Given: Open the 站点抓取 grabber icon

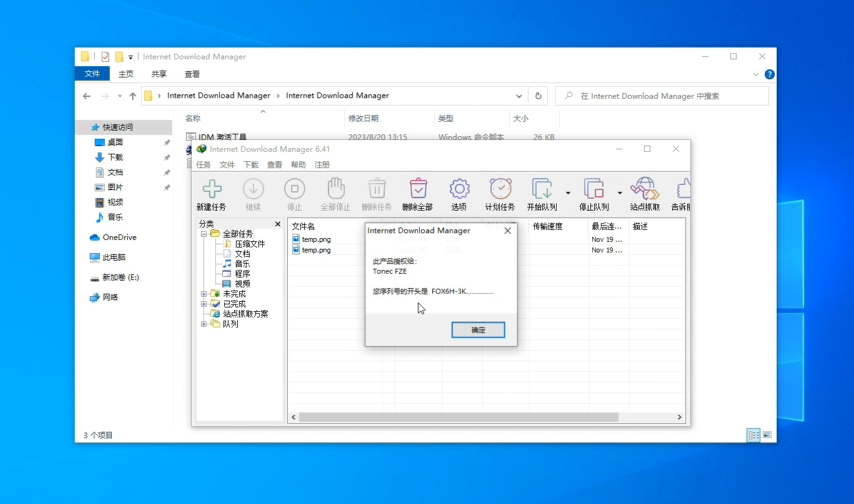Looking at the screenshot, I should (645, 189).
